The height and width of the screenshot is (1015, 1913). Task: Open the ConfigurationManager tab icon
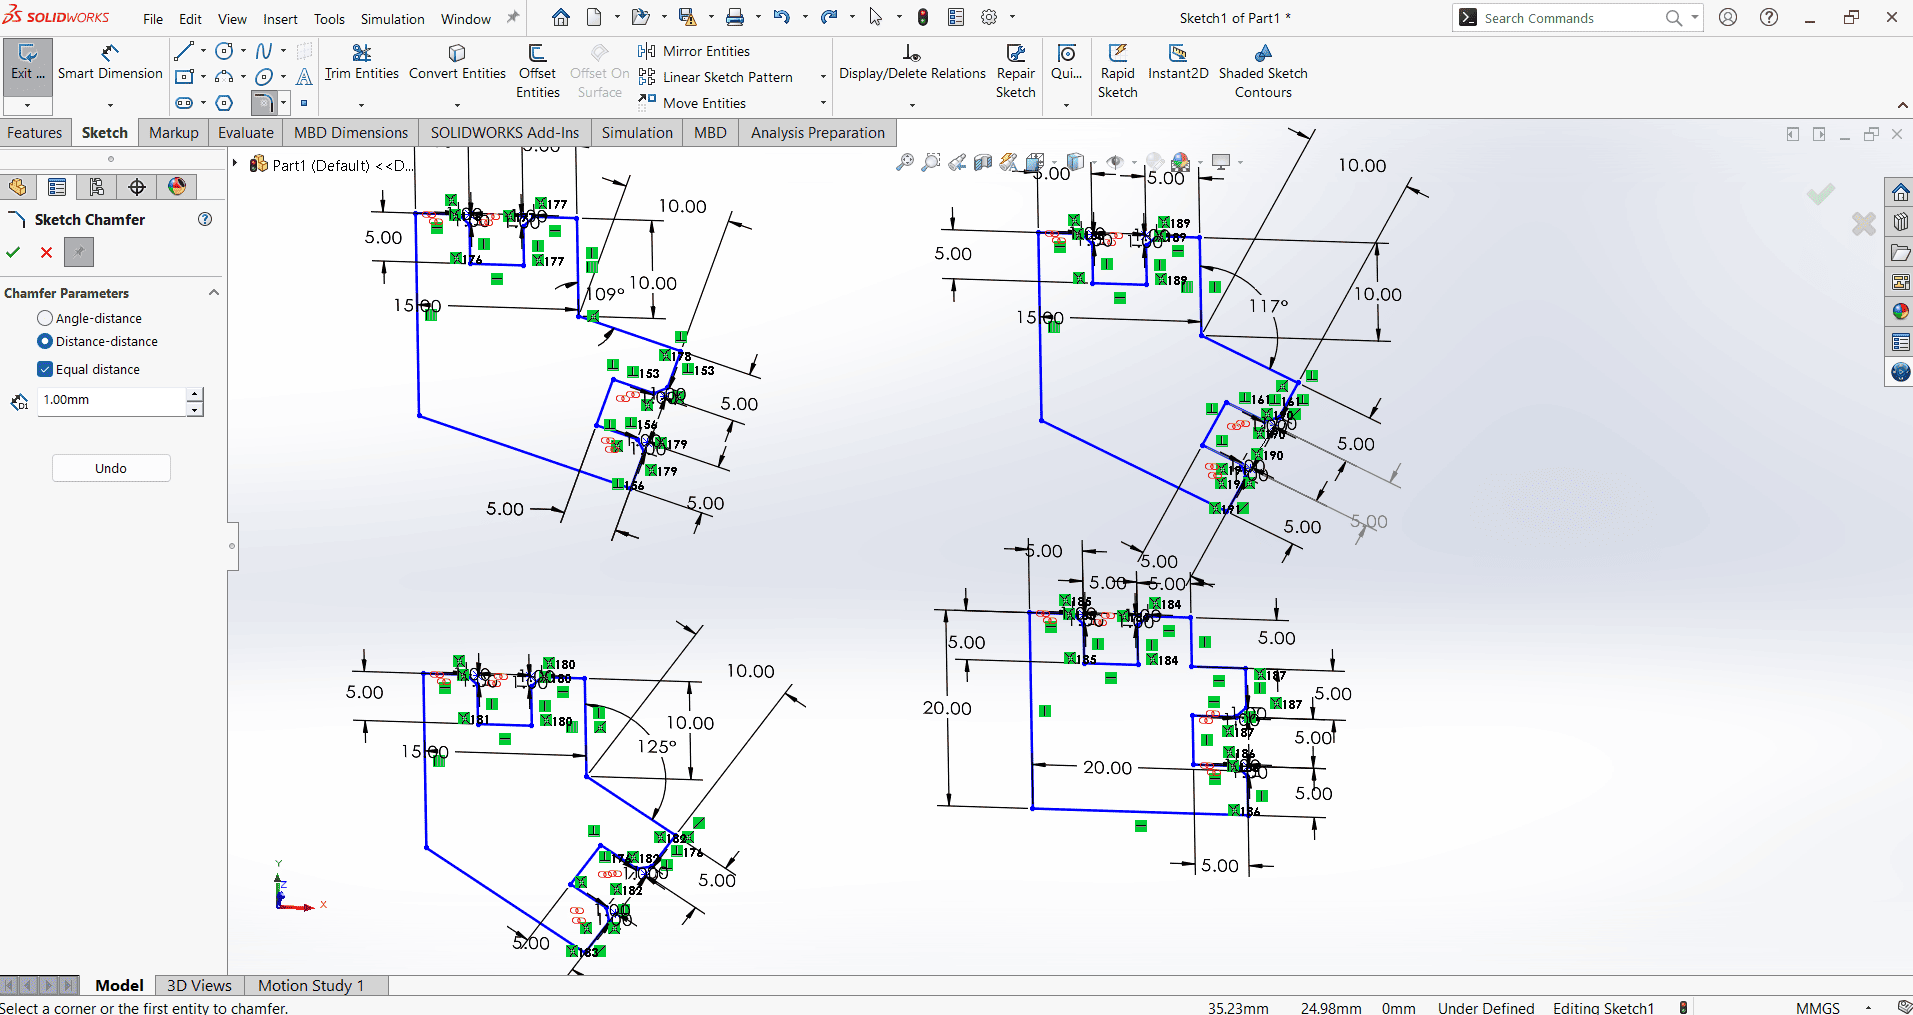[x=97, y=187]
